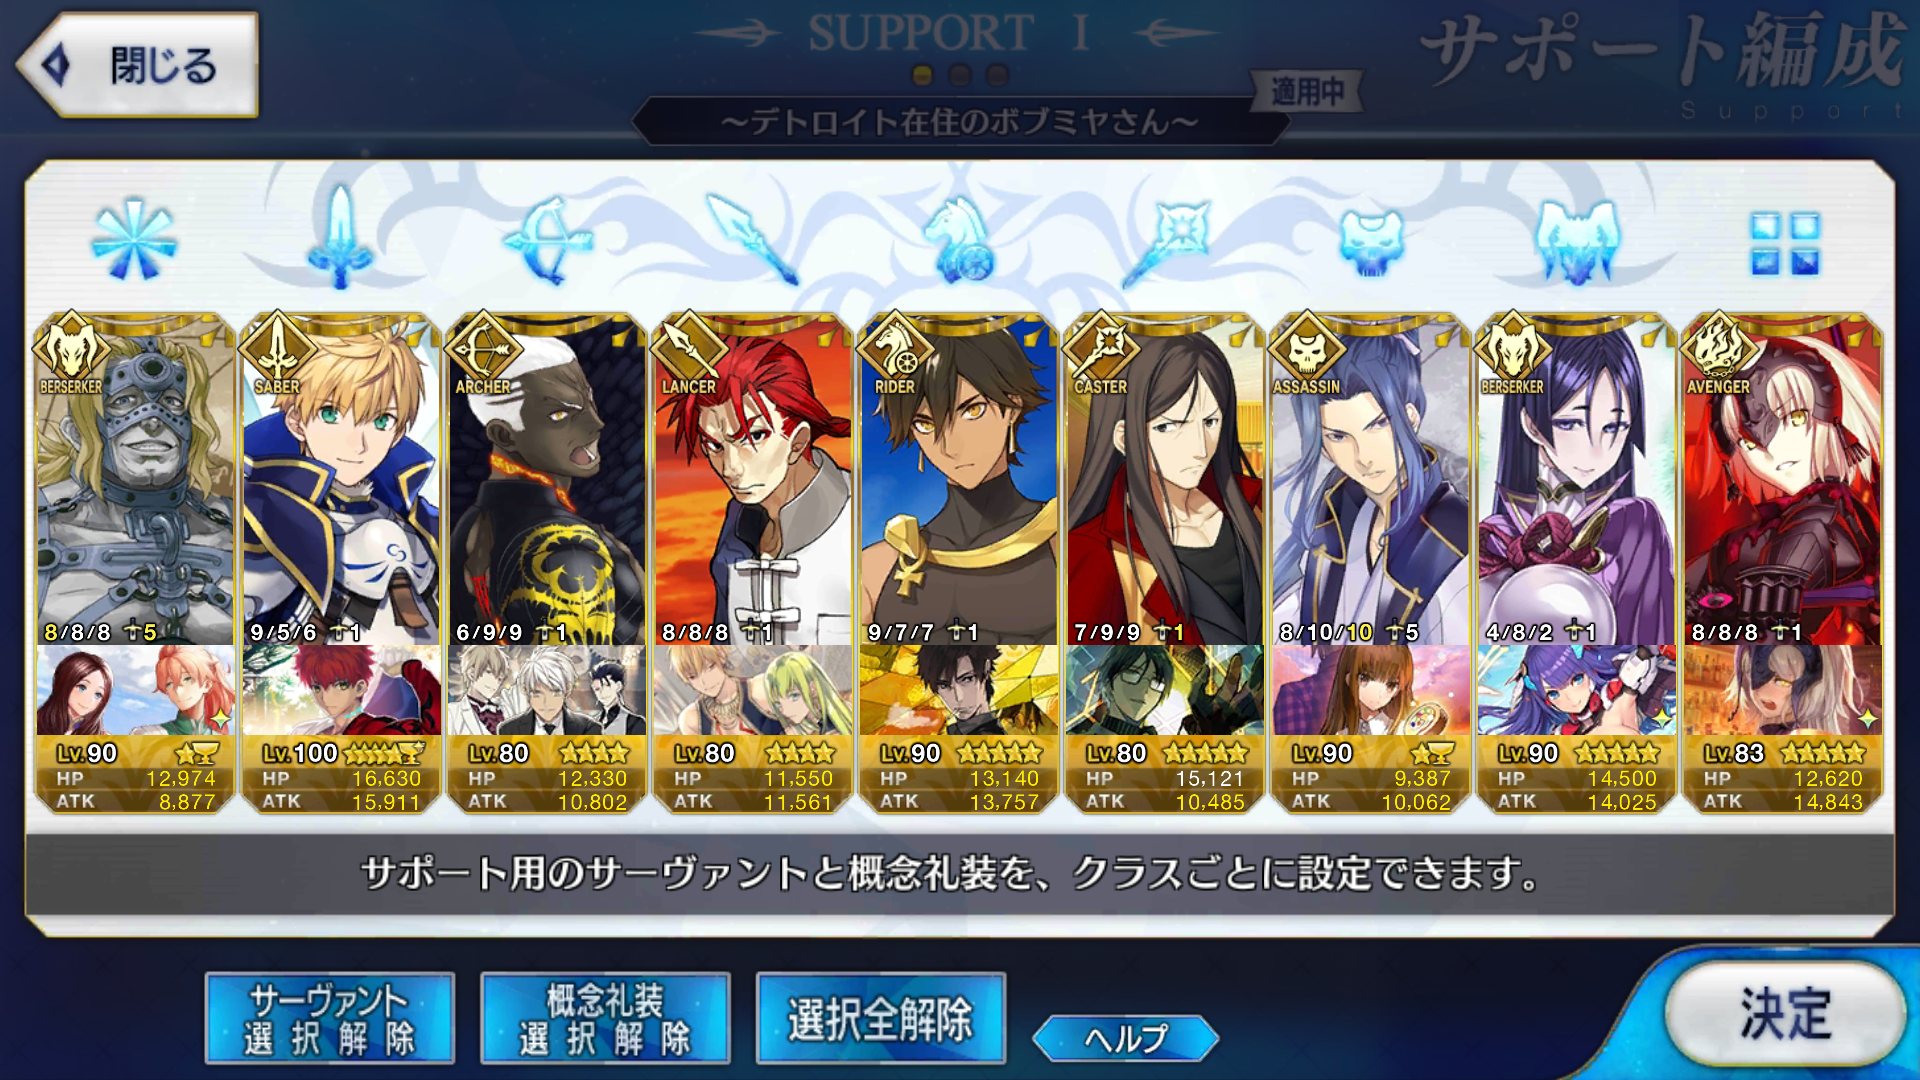This screenshot has height=1080, width=1920.
Task: Select the Extra class grid icon
Action: [1785, 243]
